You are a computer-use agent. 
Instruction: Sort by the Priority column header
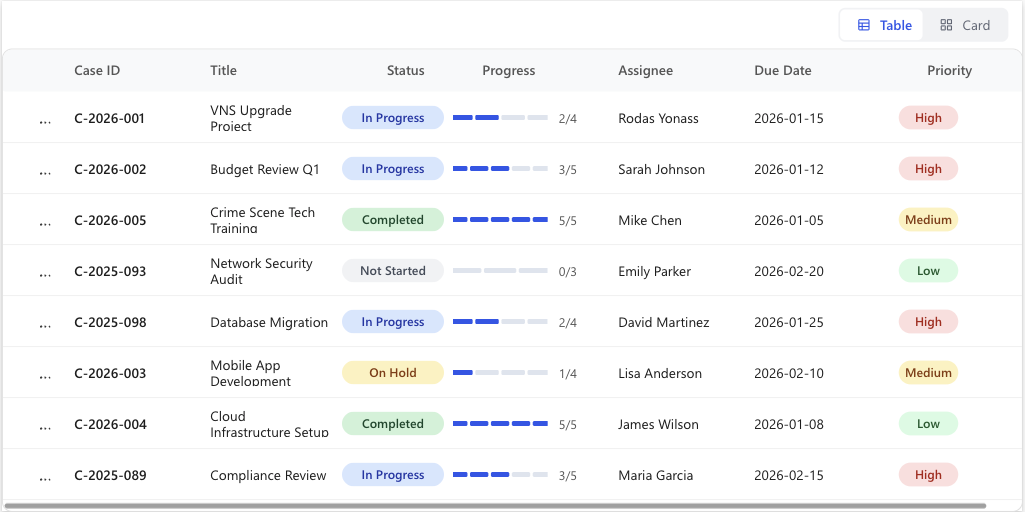tap(949, 71)
